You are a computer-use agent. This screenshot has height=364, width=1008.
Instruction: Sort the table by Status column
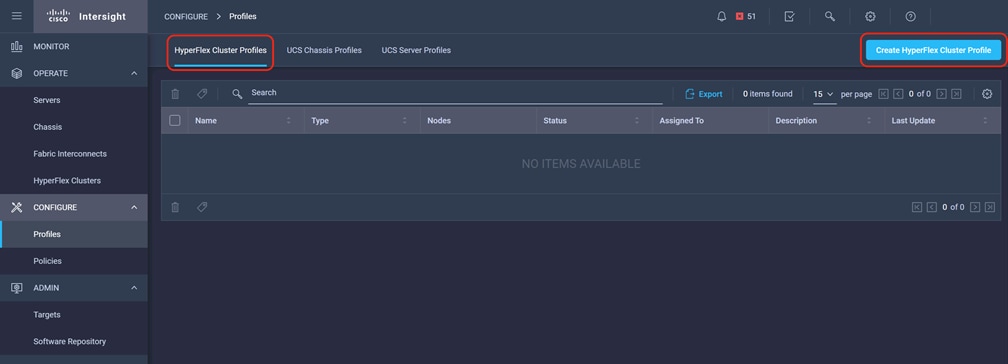coord(637,121)
